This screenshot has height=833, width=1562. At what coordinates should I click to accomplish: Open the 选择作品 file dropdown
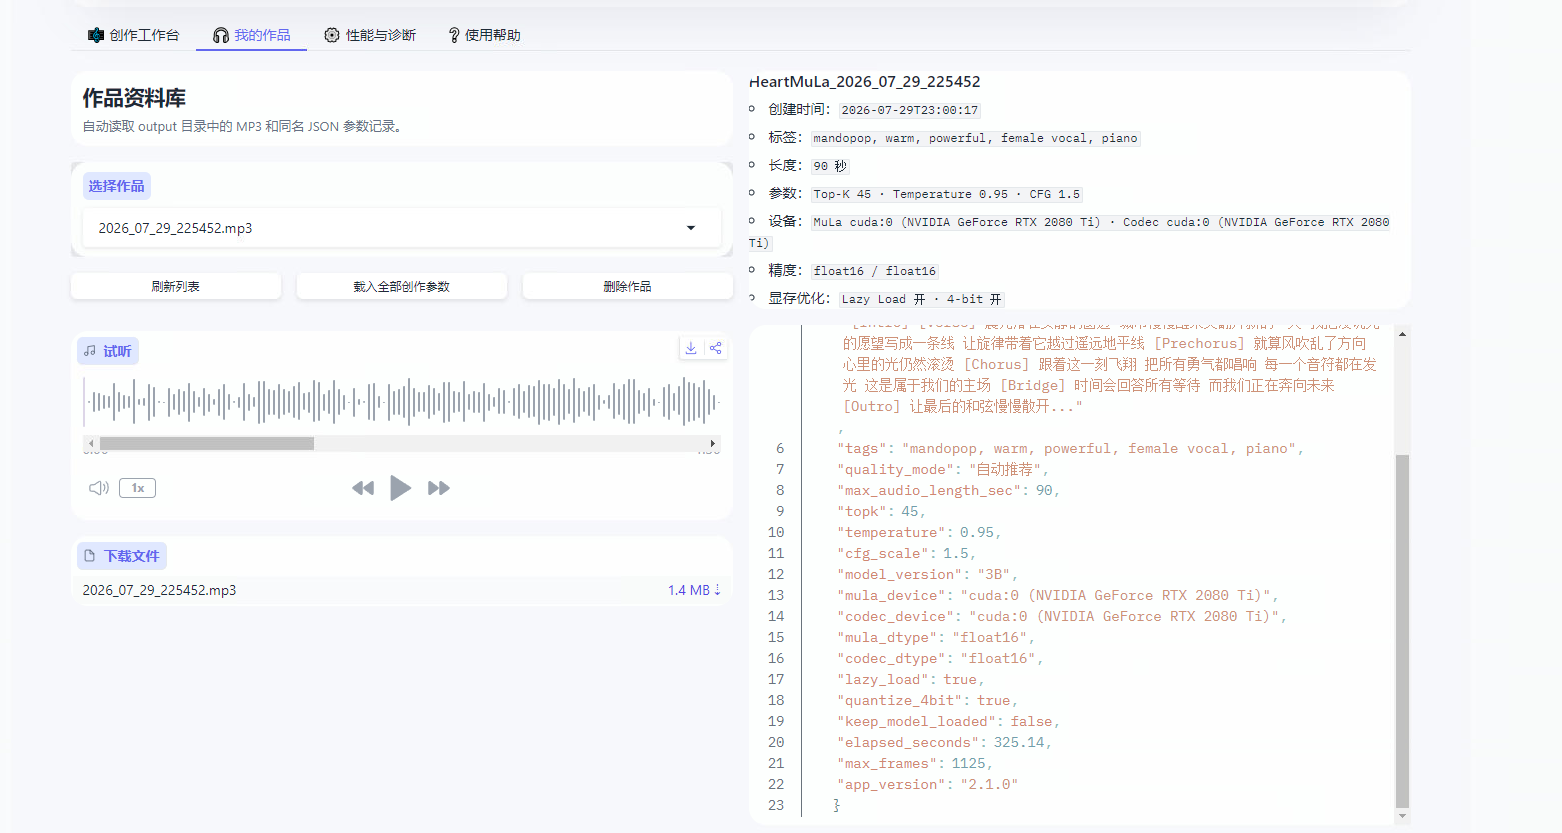pyautogui.click(x=401, y=228)
